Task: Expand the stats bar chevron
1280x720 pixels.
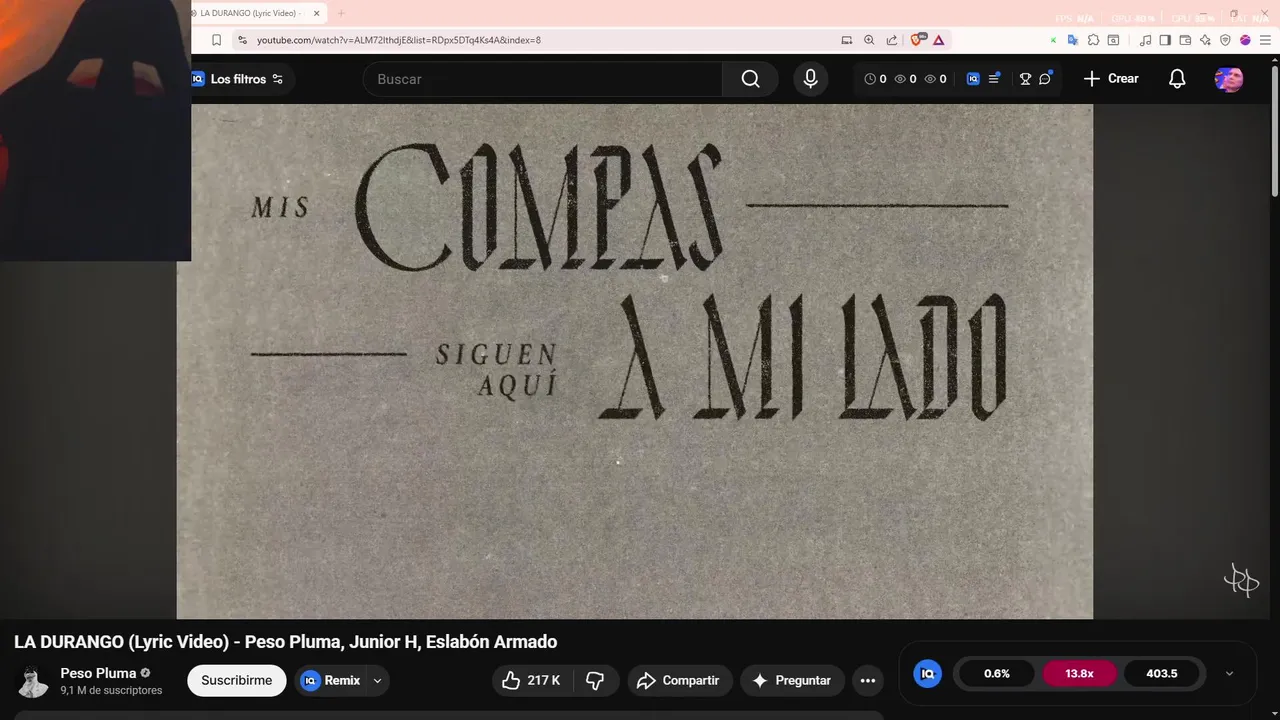Action: [1229, 674]
